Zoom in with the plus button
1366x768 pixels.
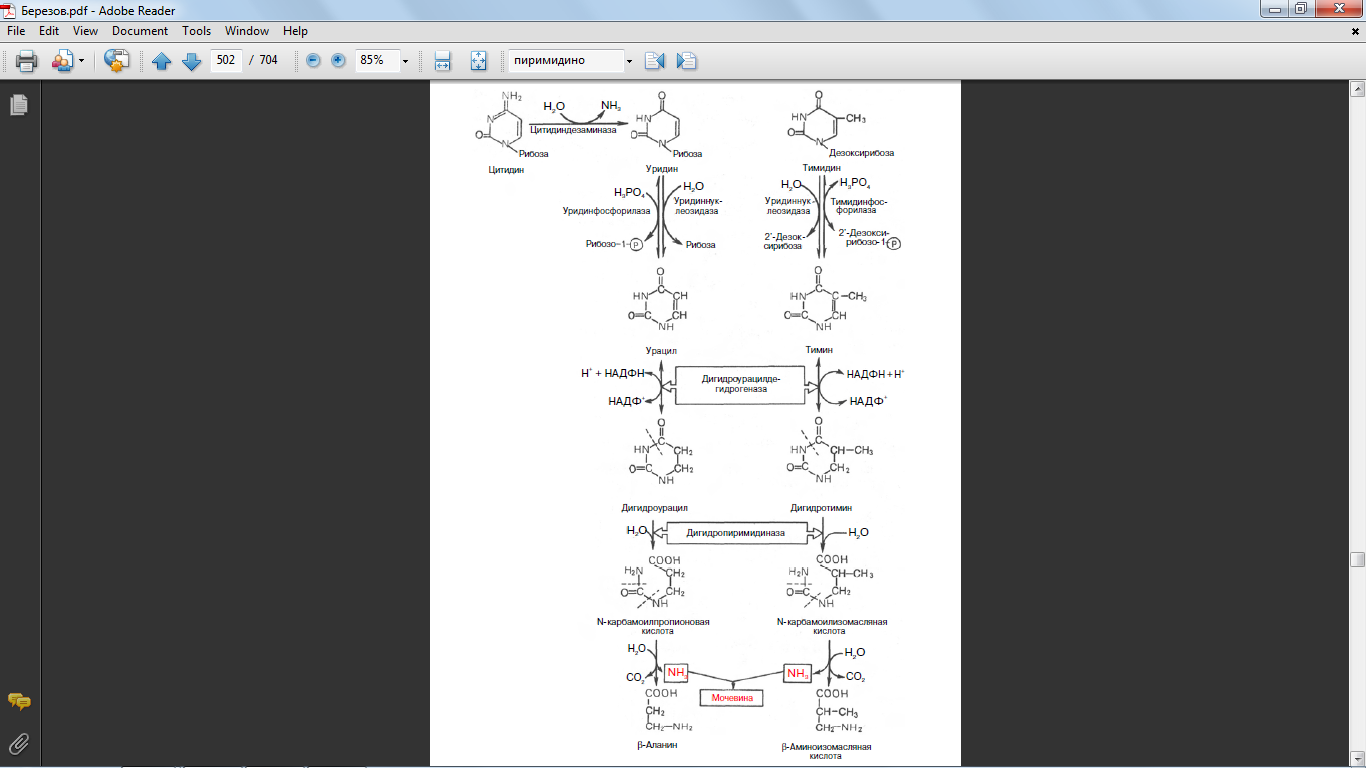point(338,61)
